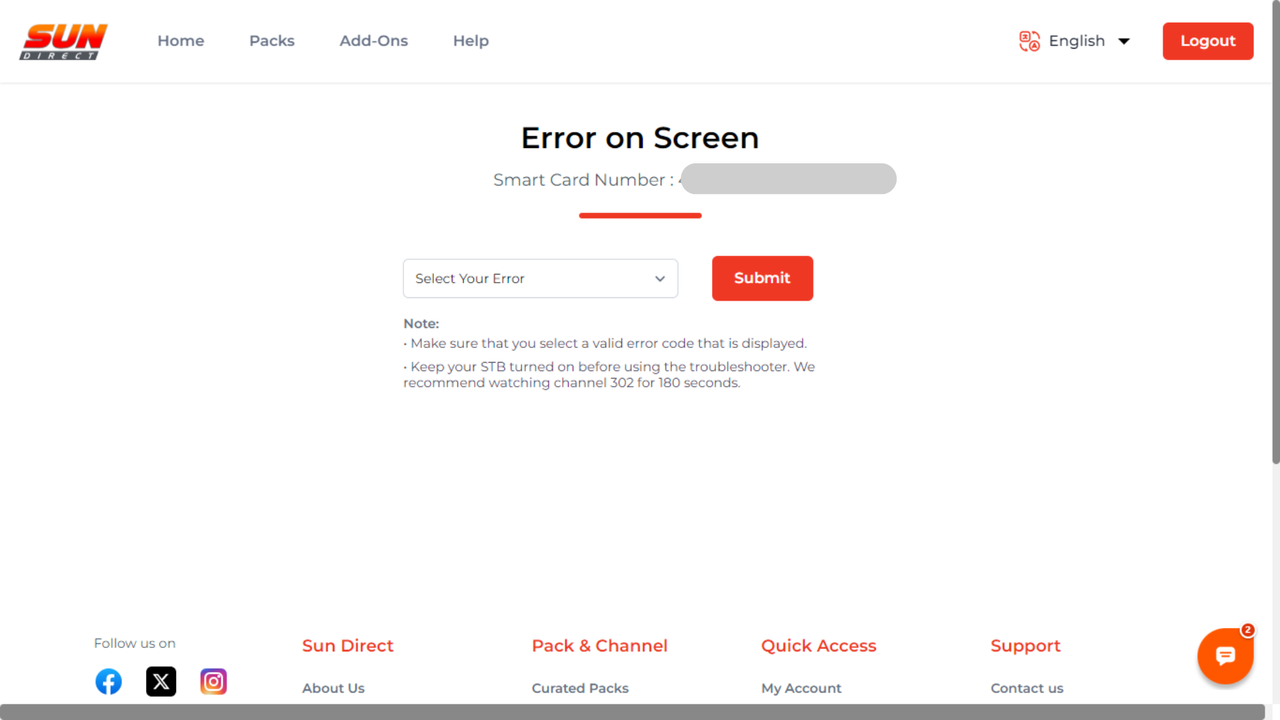Click the Sun Direct logo
1280x720 pixels.
(64, 41)
